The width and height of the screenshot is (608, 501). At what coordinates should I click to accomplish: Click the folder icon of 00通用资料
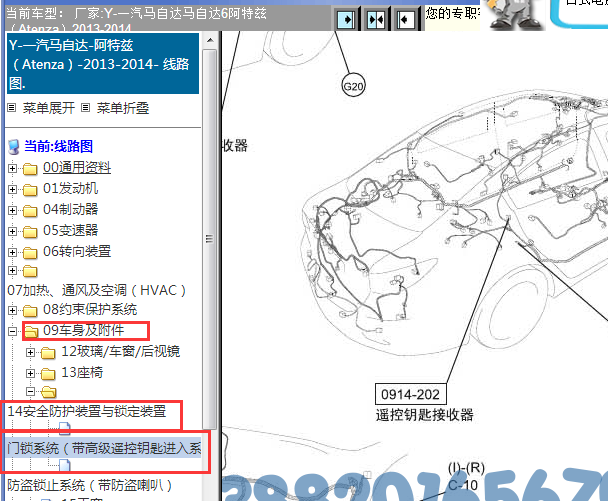pos(30,169)
